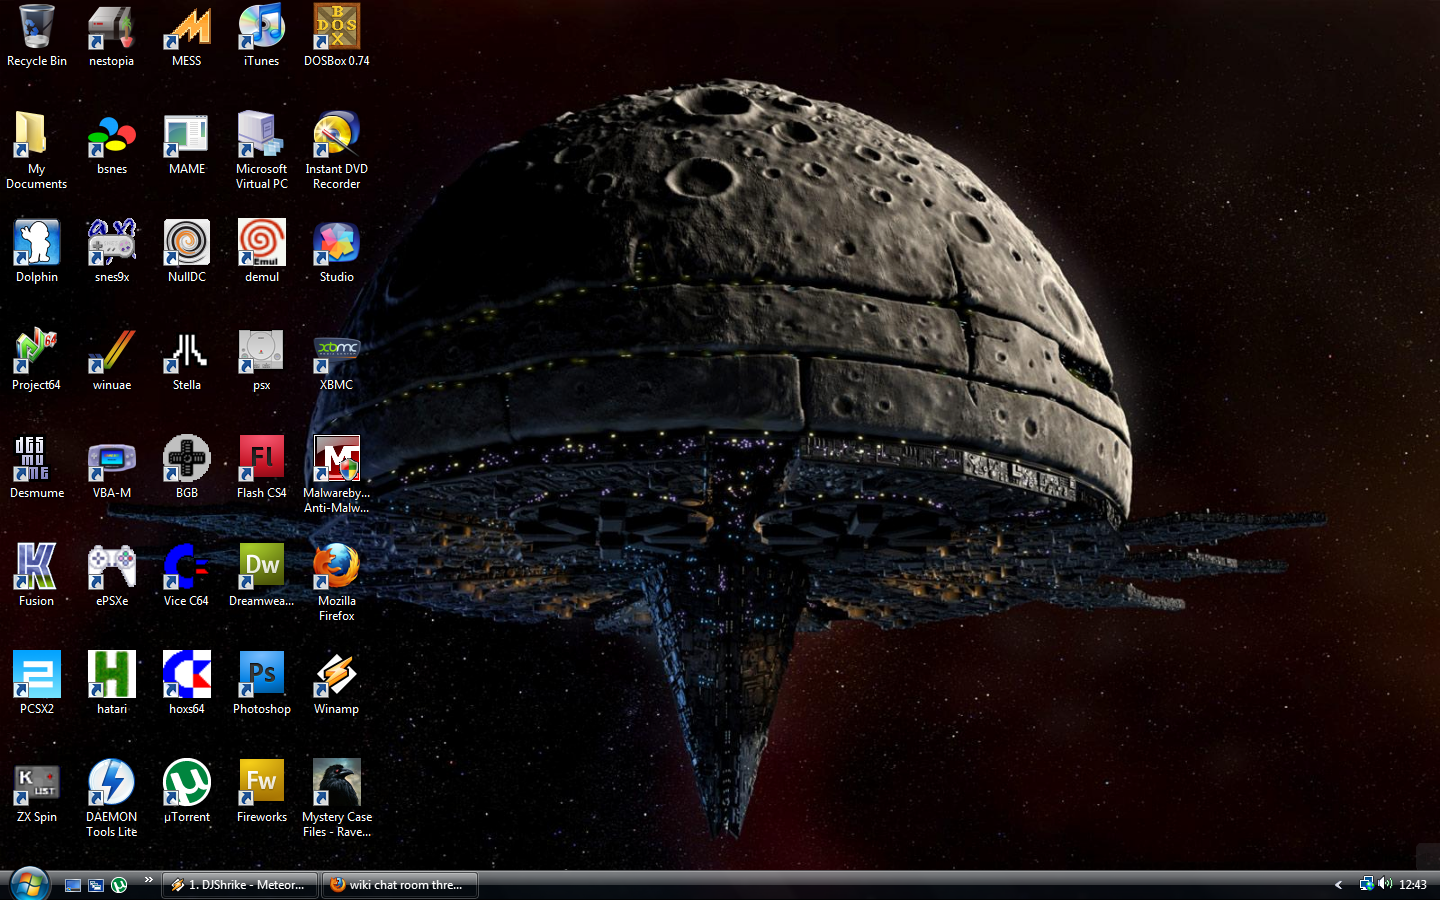
Task: Switch to wiki chat room Firefox taskbar button
Action: coord(400,885)
